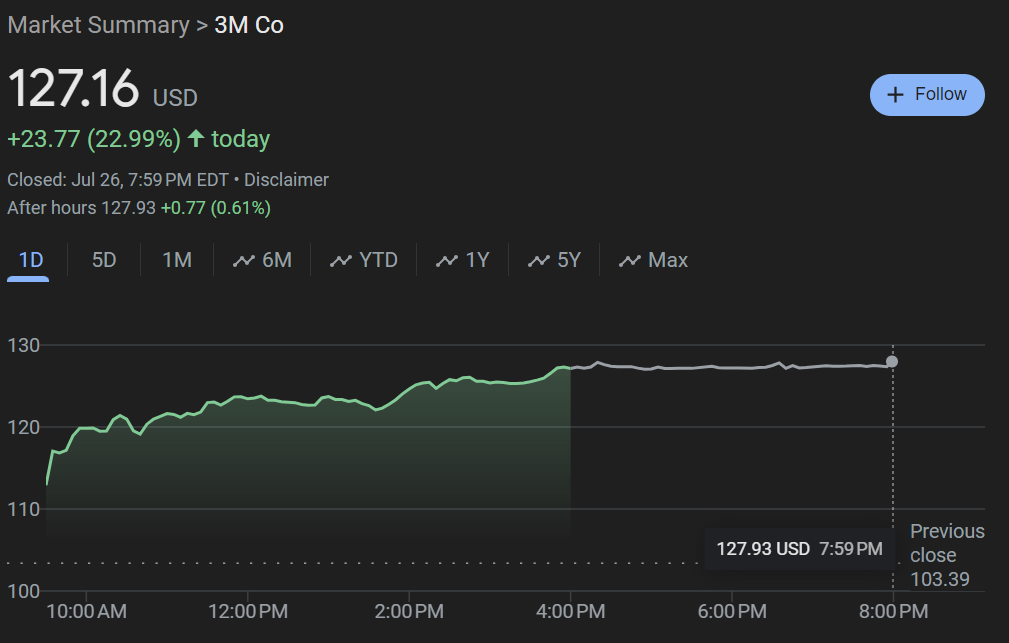Click the gray chart marker dot at 7:59 PM
Image resolution: width=1009 pixels, height=643 pixels.
point(892,362)
